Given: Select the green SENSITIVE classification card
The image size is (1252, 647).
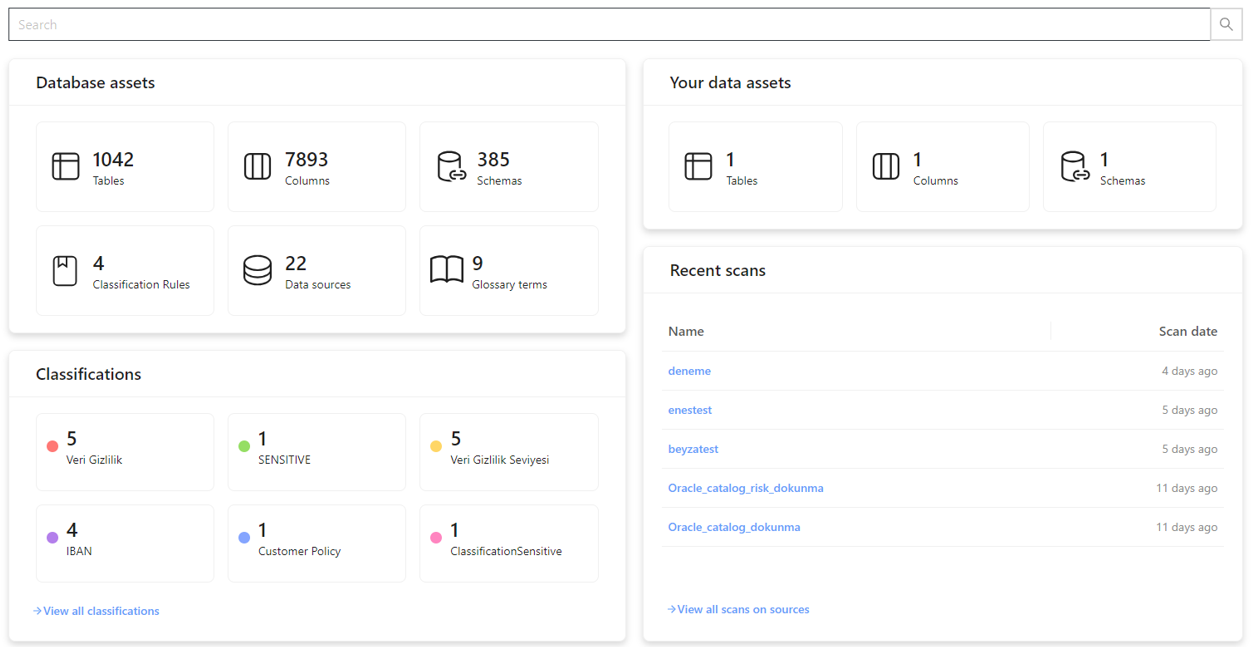Looking at the screenshot, I should click(316, 451).
